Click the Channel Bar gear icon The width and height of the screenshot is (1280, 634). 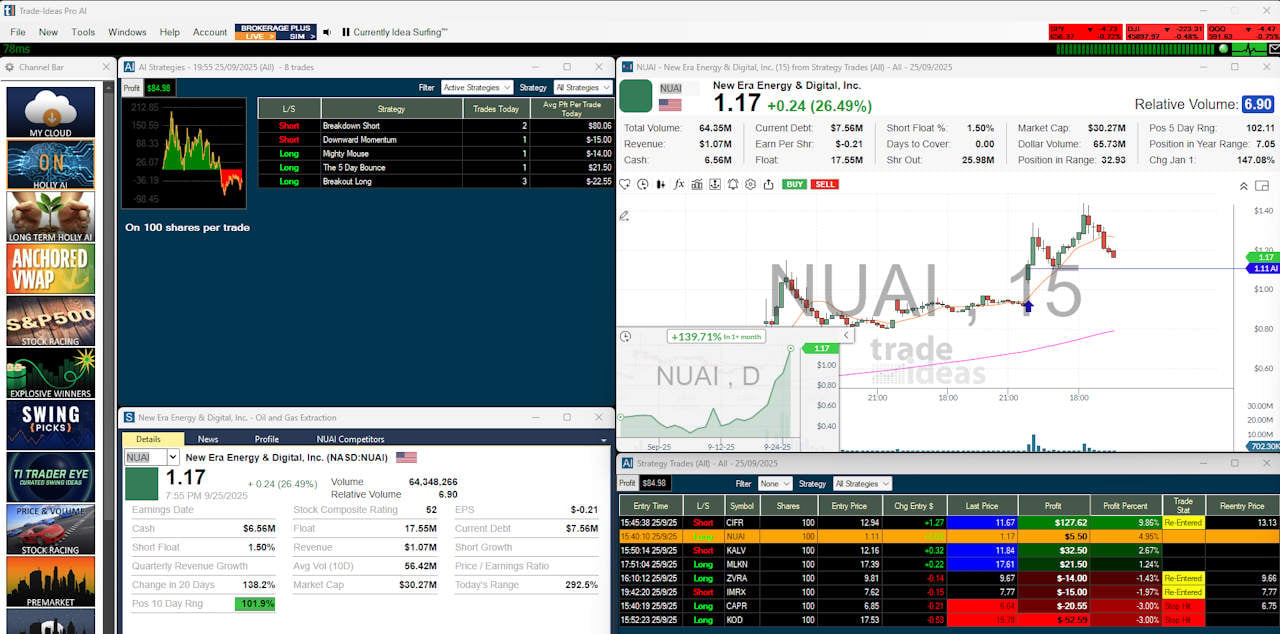[x=10, y=67]
